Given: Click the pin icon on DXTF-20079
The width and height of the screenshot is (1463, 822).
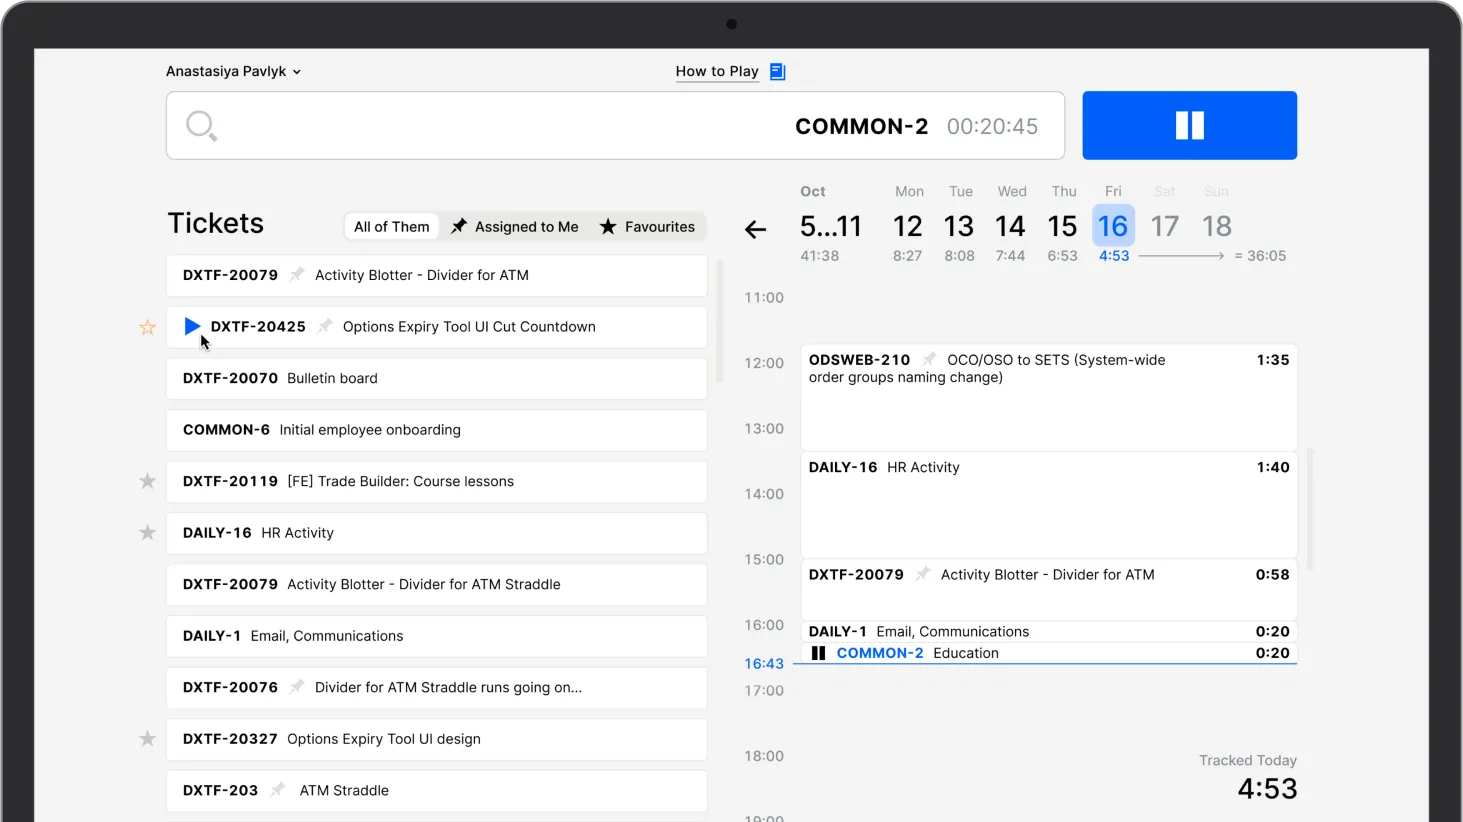Looking at the screenshot, I should 297,275.
